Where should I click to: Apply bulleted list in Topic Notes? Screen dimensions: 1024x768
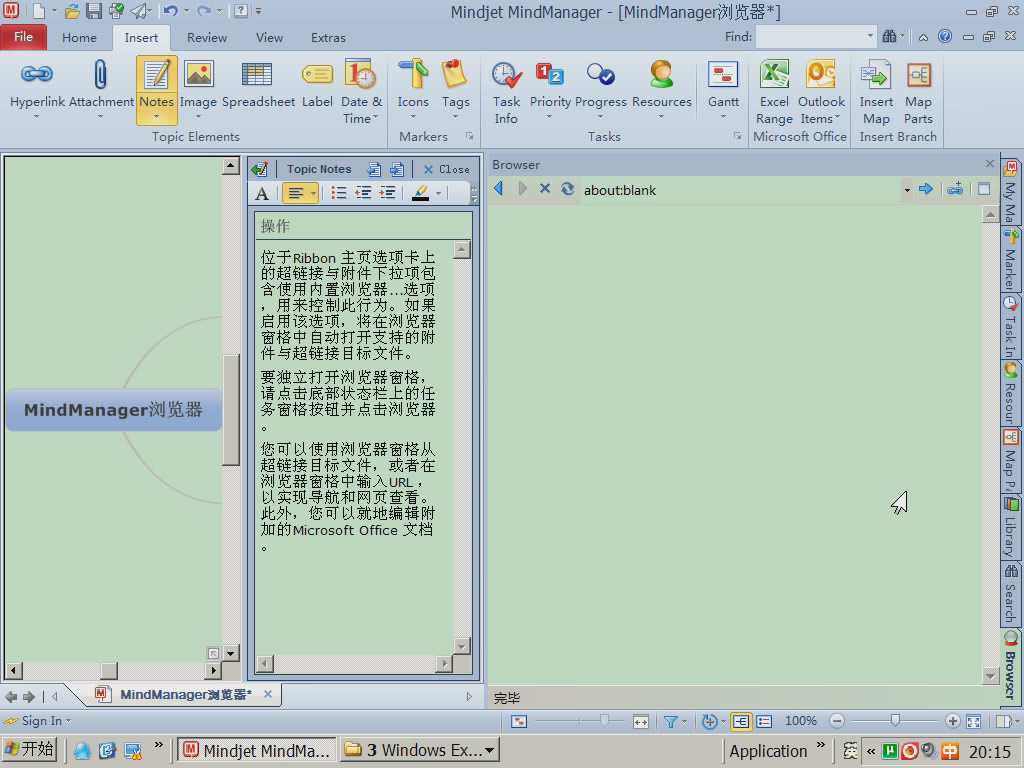338,193
